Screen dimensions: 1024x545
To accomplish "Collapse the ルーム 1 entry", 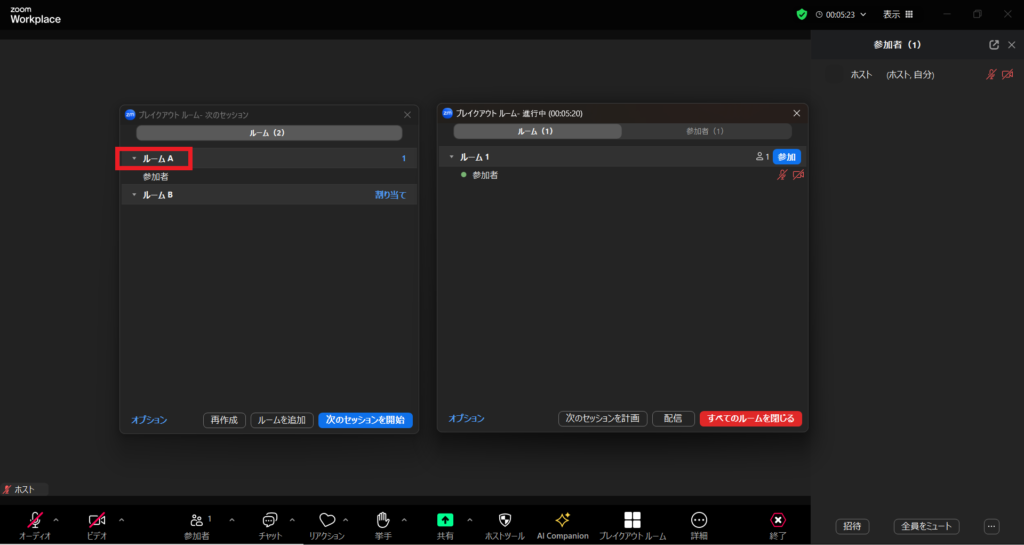I will tap(451, 157).
